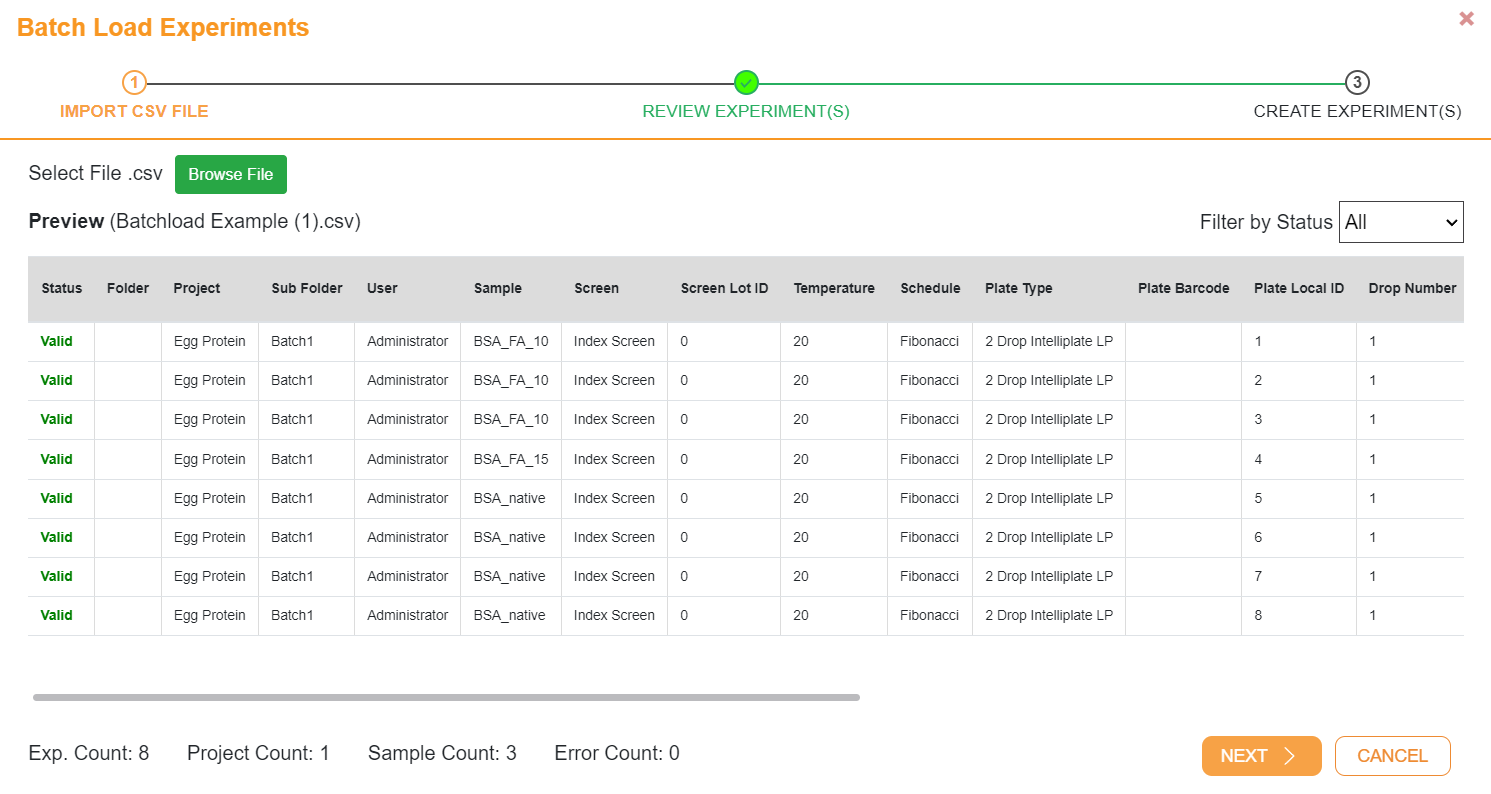Click the Status column header
The width and height of the screenshot is (1491, 794).
point(61,288)
